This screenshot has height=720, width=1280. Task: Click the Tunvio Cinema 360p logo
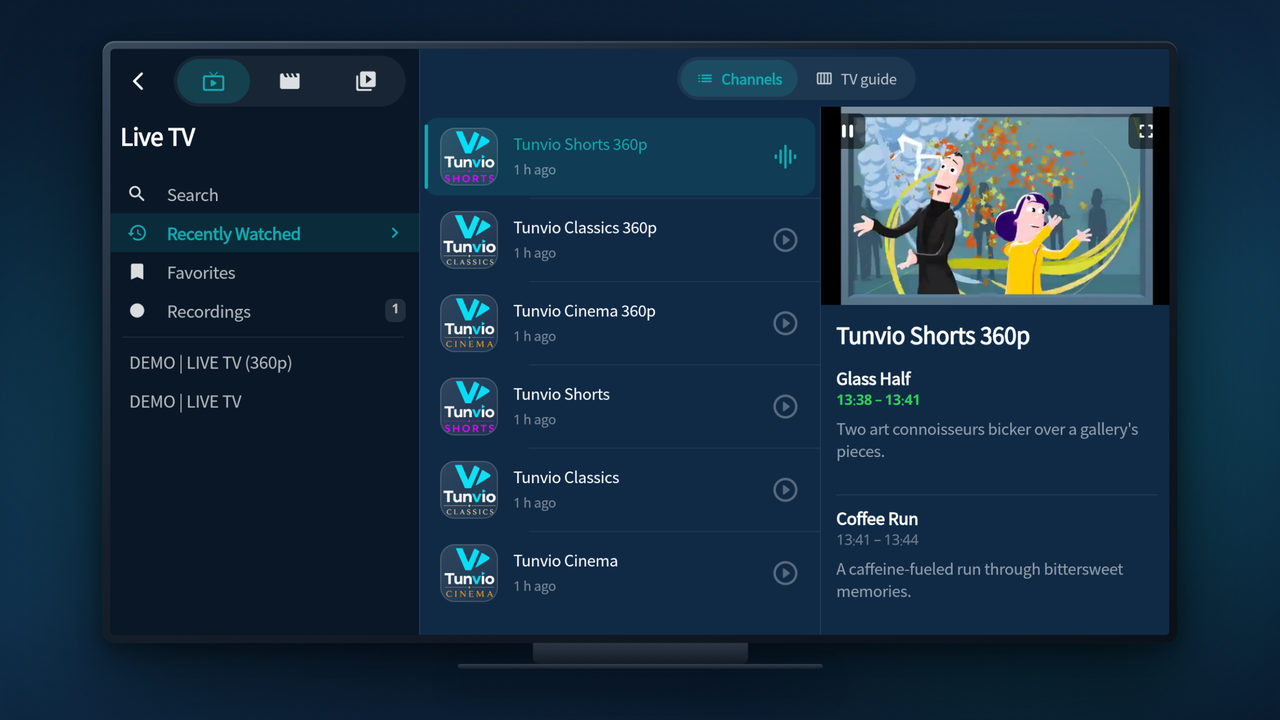(469, 323)
